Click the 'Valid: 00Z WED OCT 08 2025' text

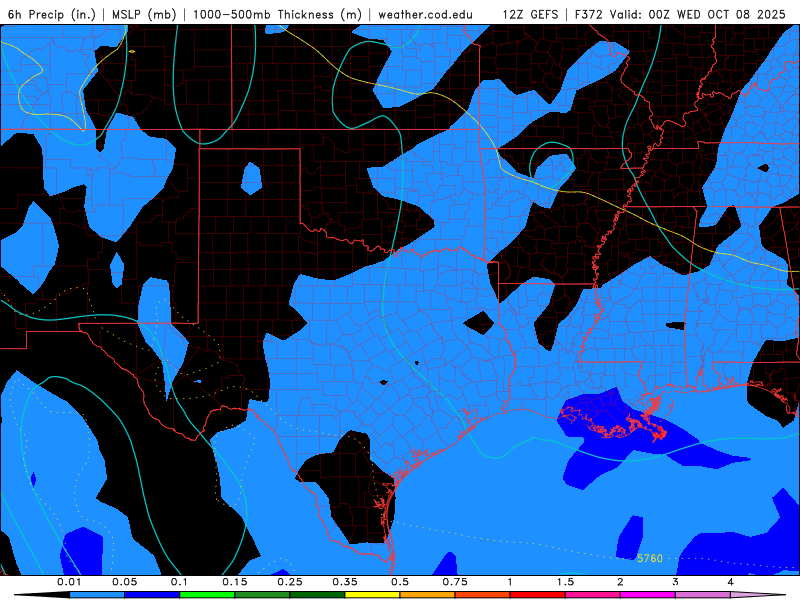(x=697, y=14)
